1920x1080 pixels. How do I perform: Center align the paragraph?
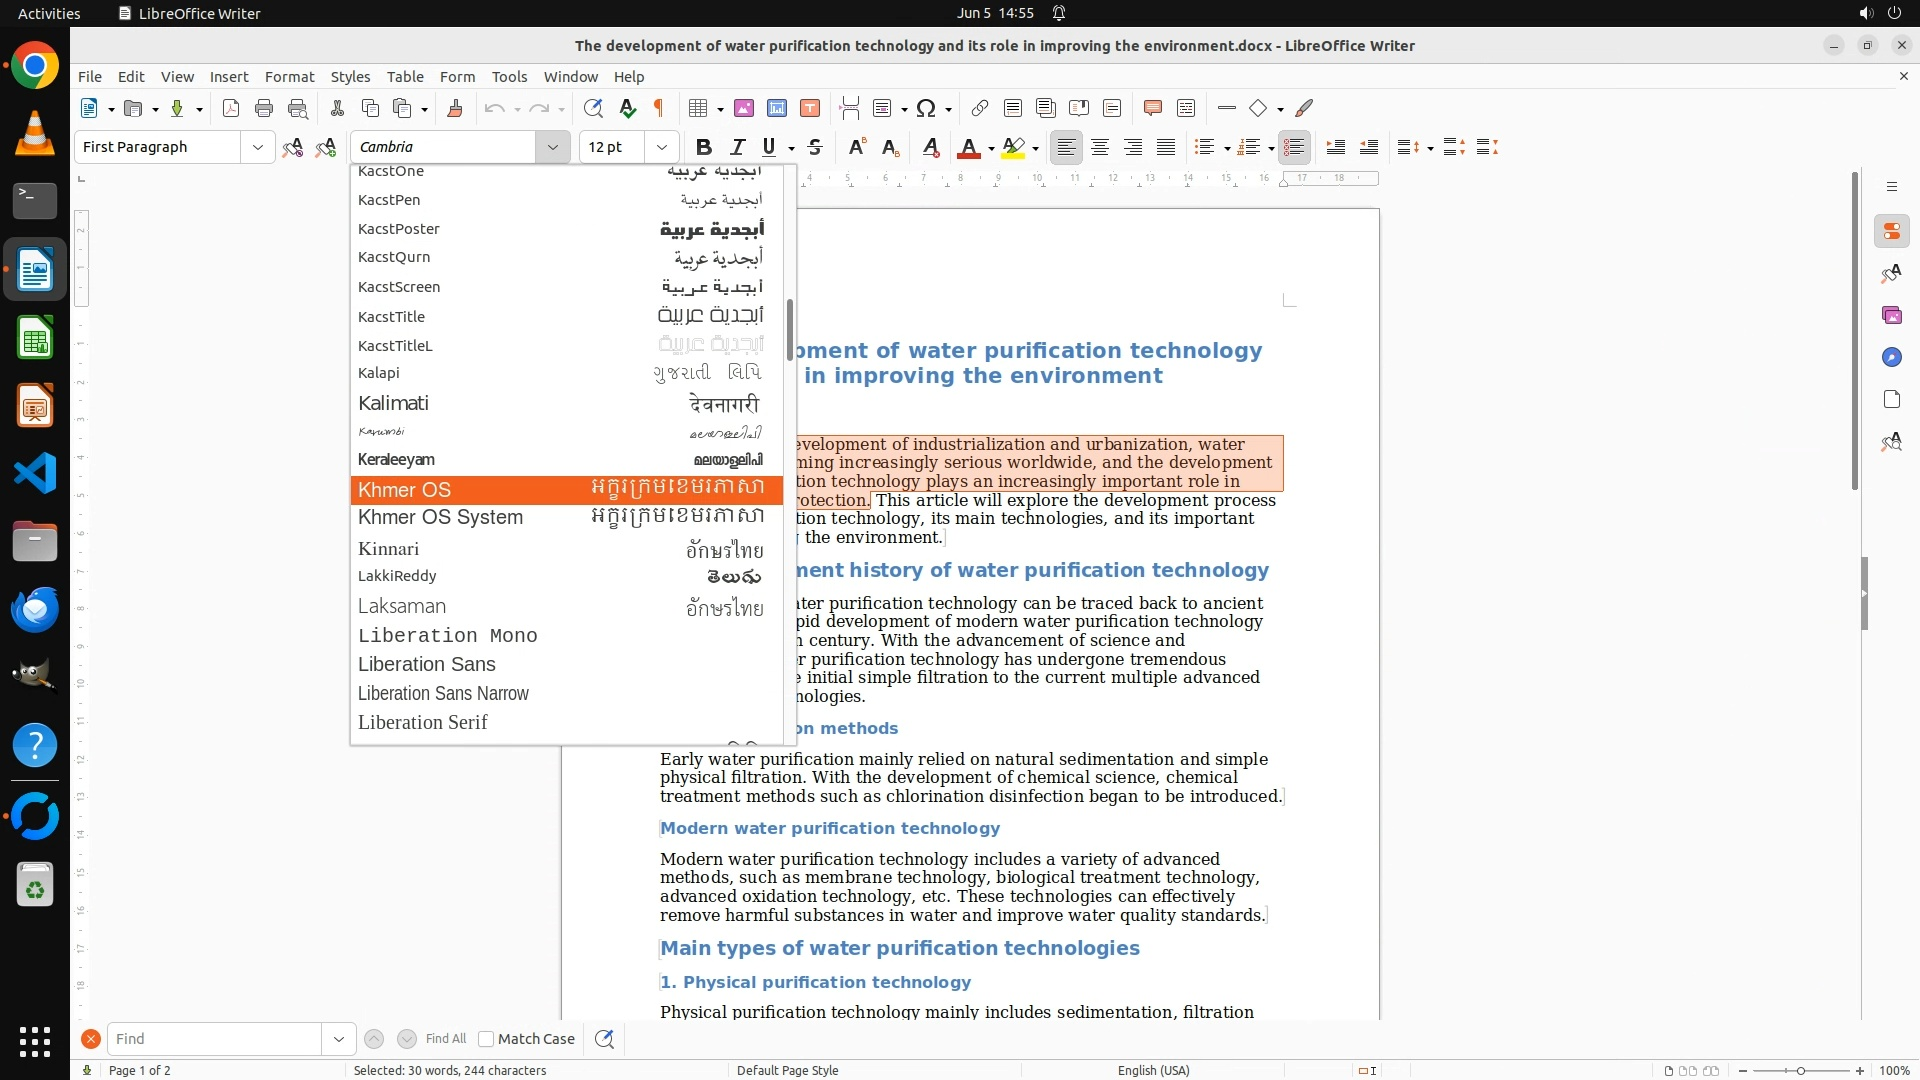1100,147
